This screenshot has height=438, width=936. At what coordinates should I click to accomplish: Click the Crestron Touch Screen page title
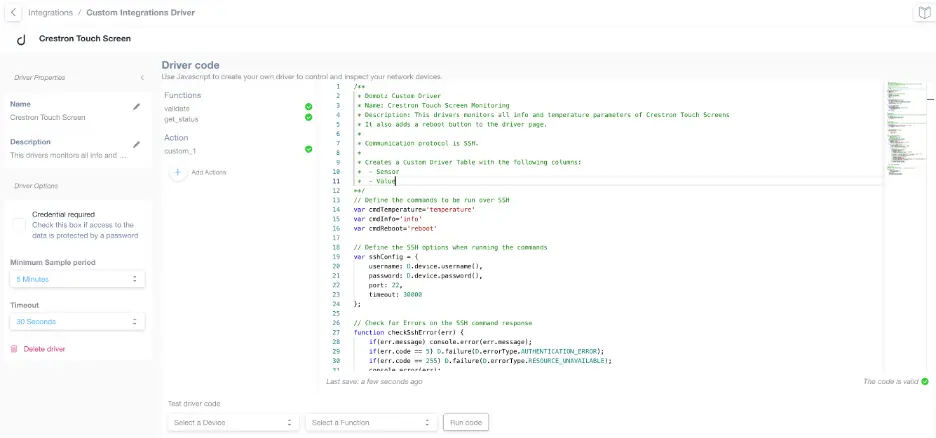(x=85, y=38)
